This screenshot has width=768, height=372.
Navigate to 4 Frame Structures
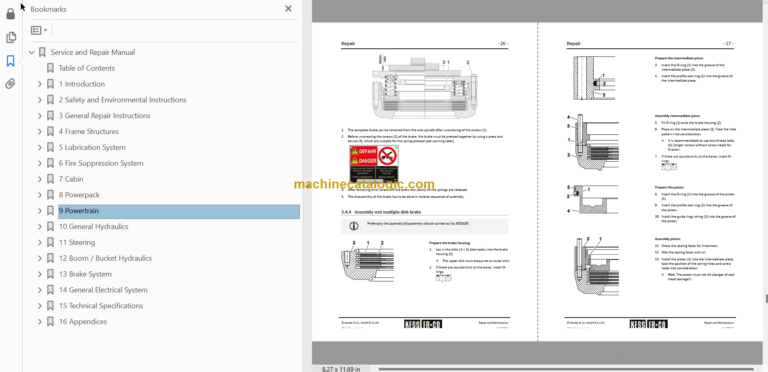point(89,132)
